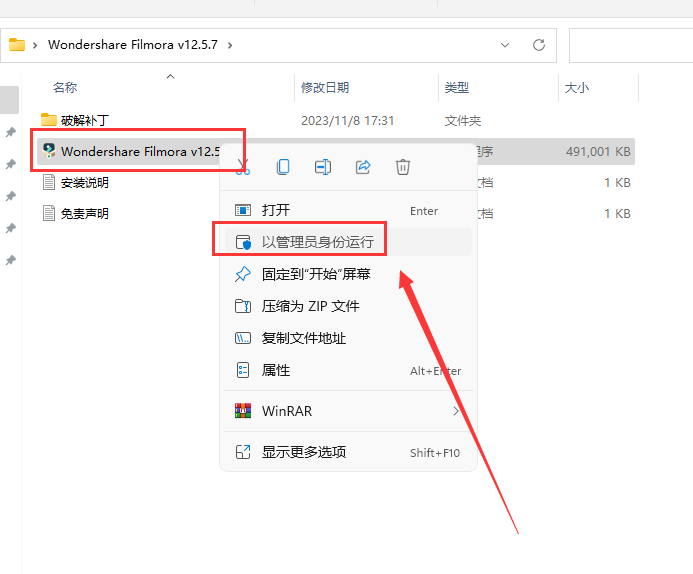This screenshot has height=574, width=693.
Task: Click the copy-path icon beside 复制文件地址
Action: (x=243, y=338)
